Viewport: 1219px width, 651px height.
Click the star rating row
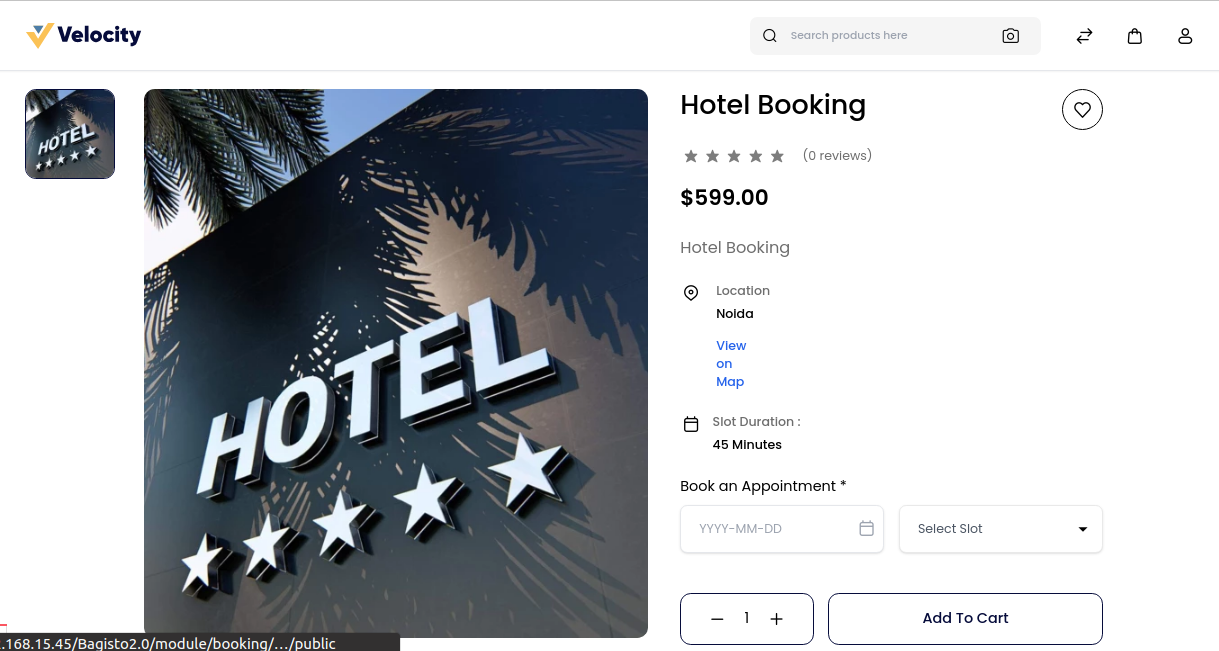(734, 156)
